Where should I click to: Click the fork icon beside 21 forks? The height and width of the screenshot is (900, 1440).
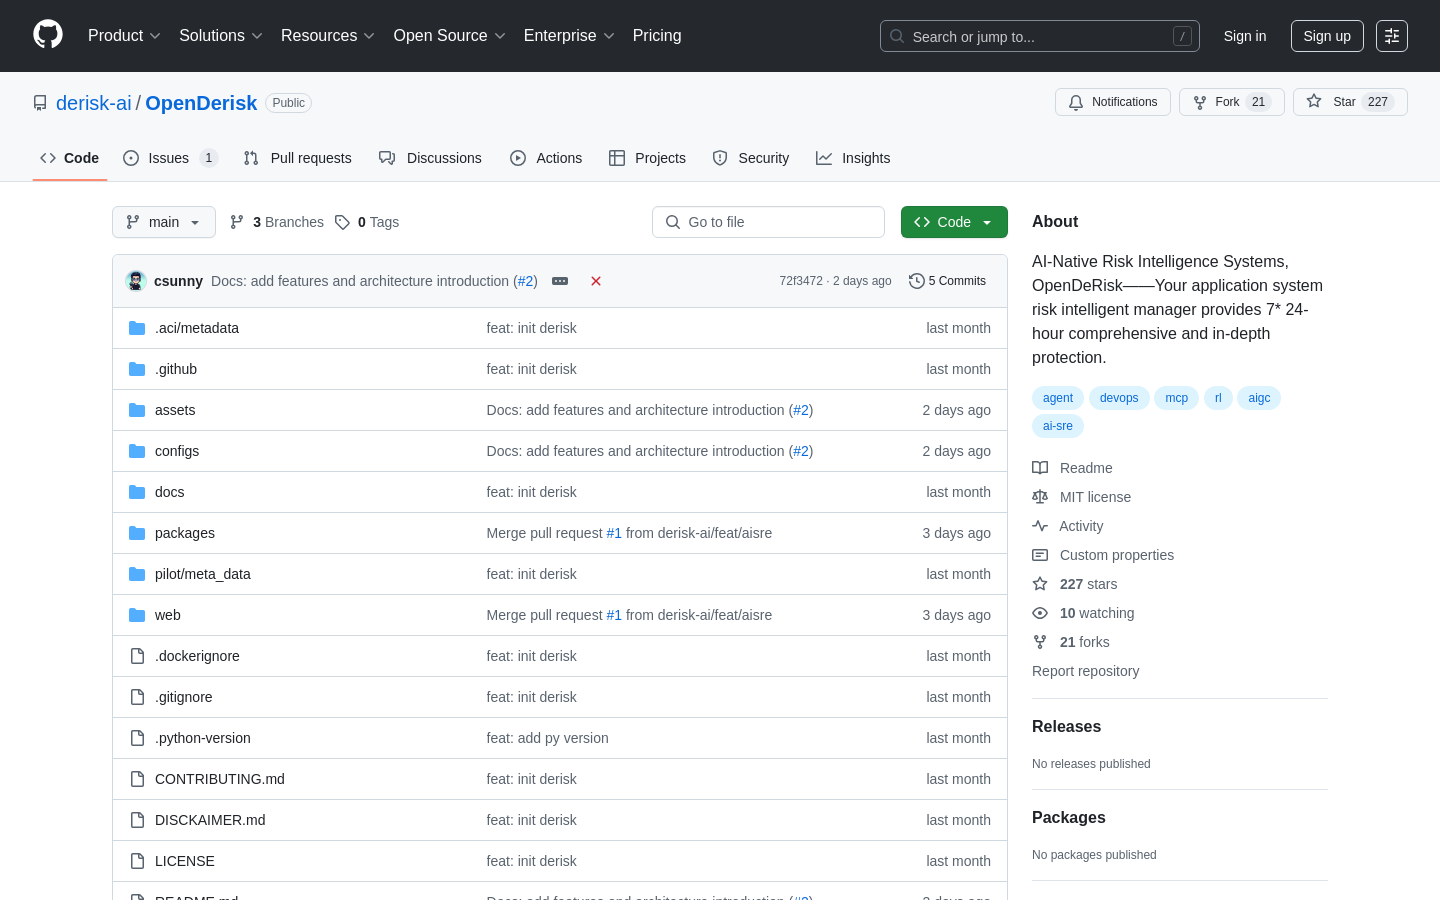click(x=1040, y=642)
